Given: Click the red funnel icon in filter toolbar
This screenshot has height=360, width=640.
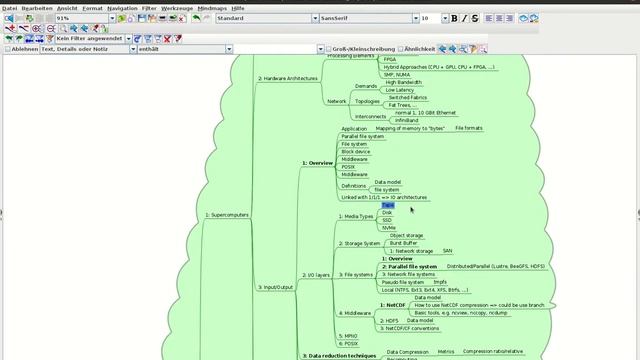Looking at the screenshot, I should pos(178,39).
